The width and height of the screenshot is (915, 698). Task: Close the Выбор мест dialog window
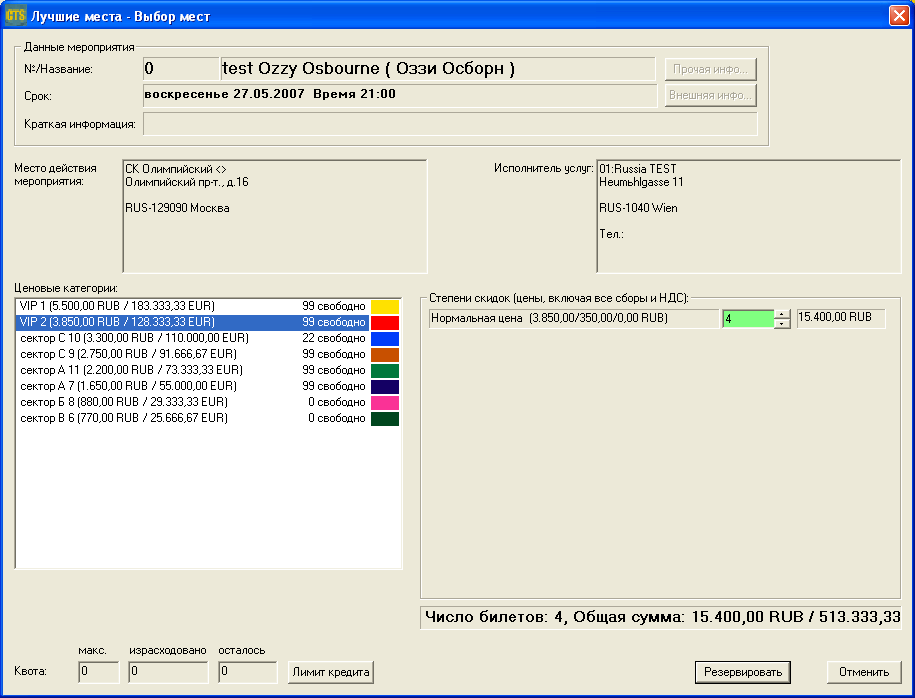click(899, 15)
